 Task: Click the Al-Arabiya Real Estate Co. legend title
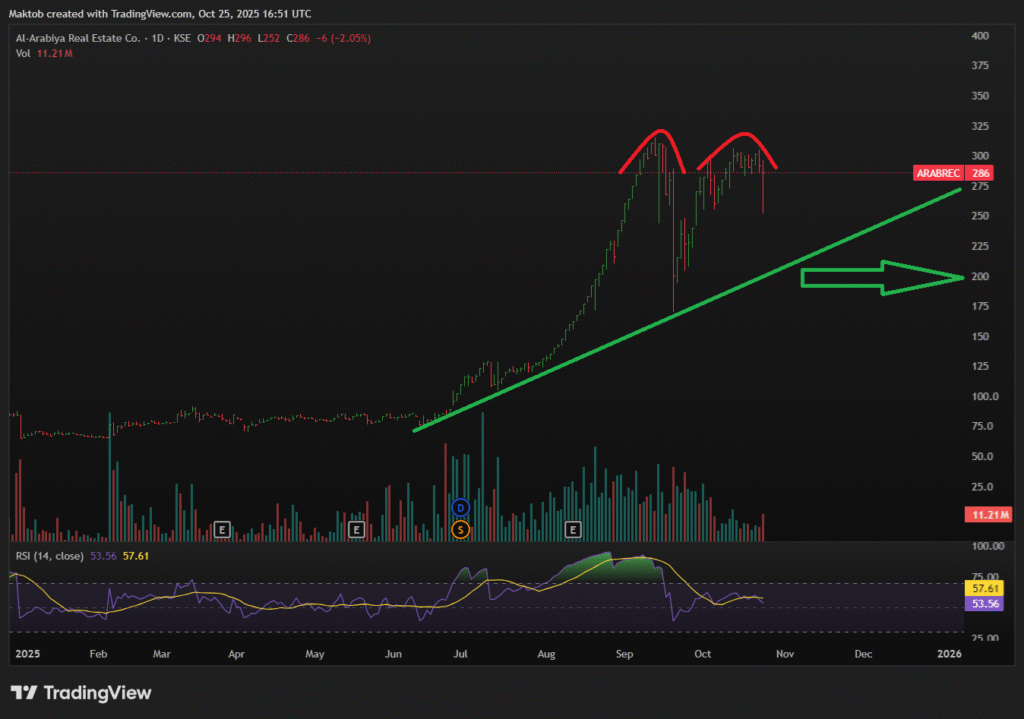pos(77,38)
